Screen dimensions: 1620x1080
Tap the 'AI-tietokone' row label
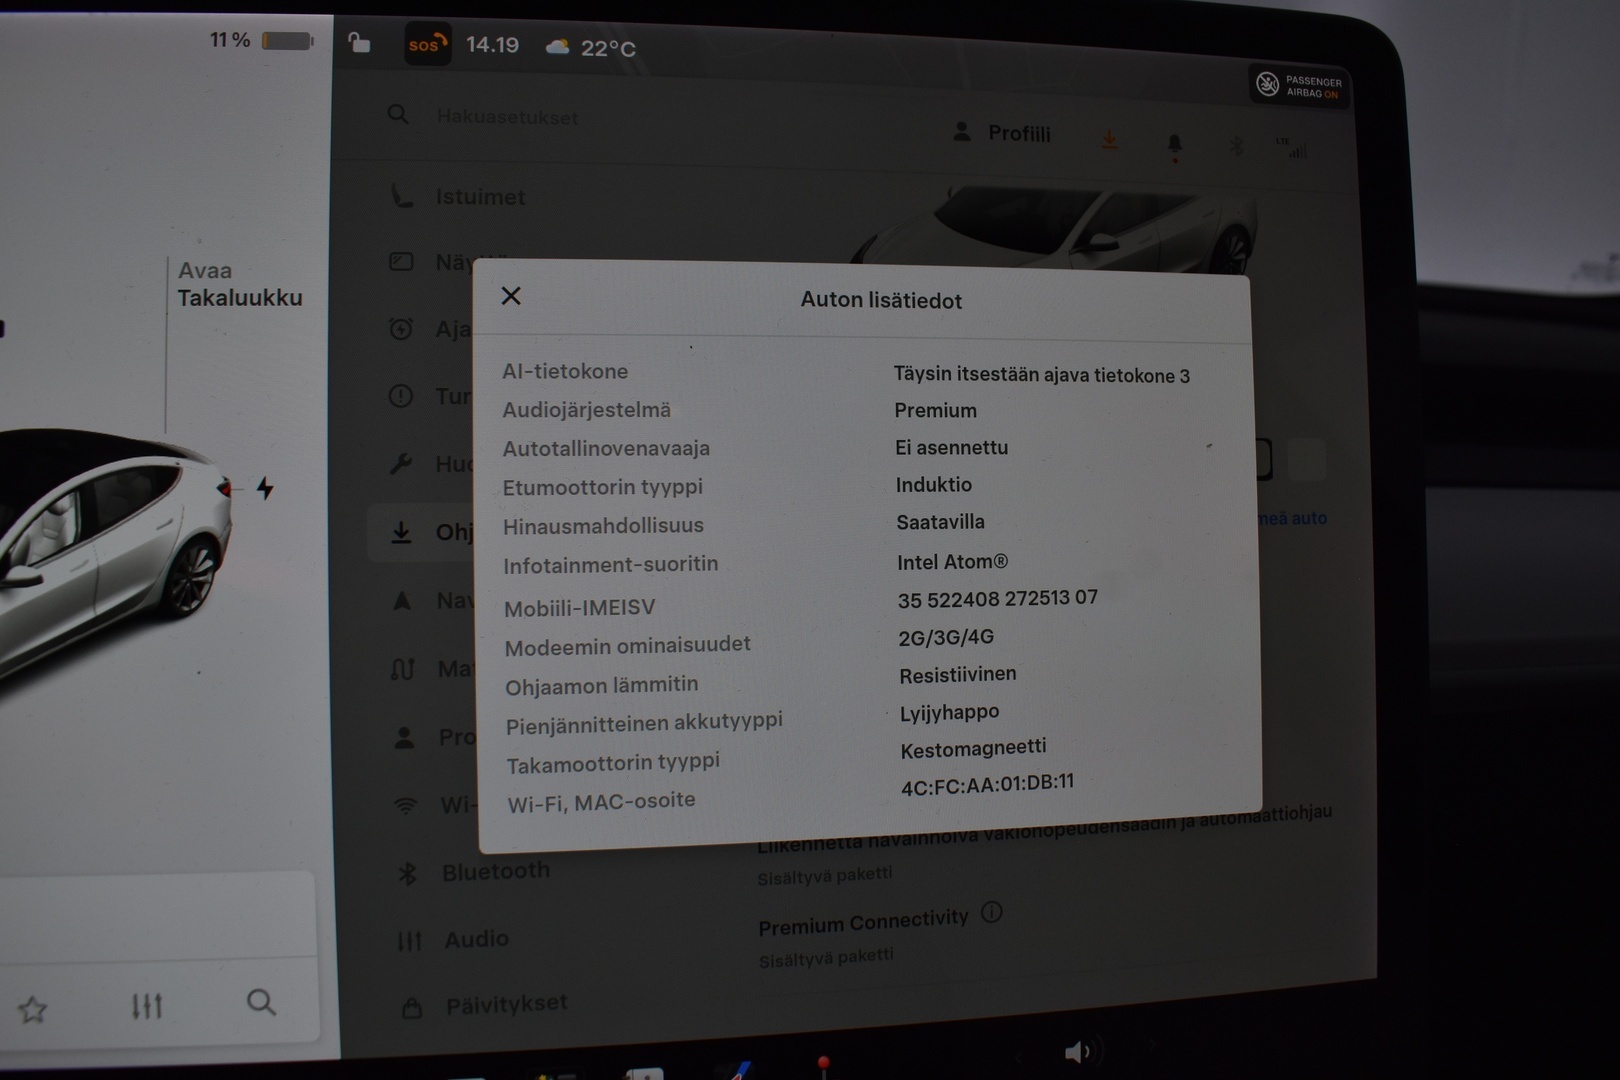pos(565,371)
